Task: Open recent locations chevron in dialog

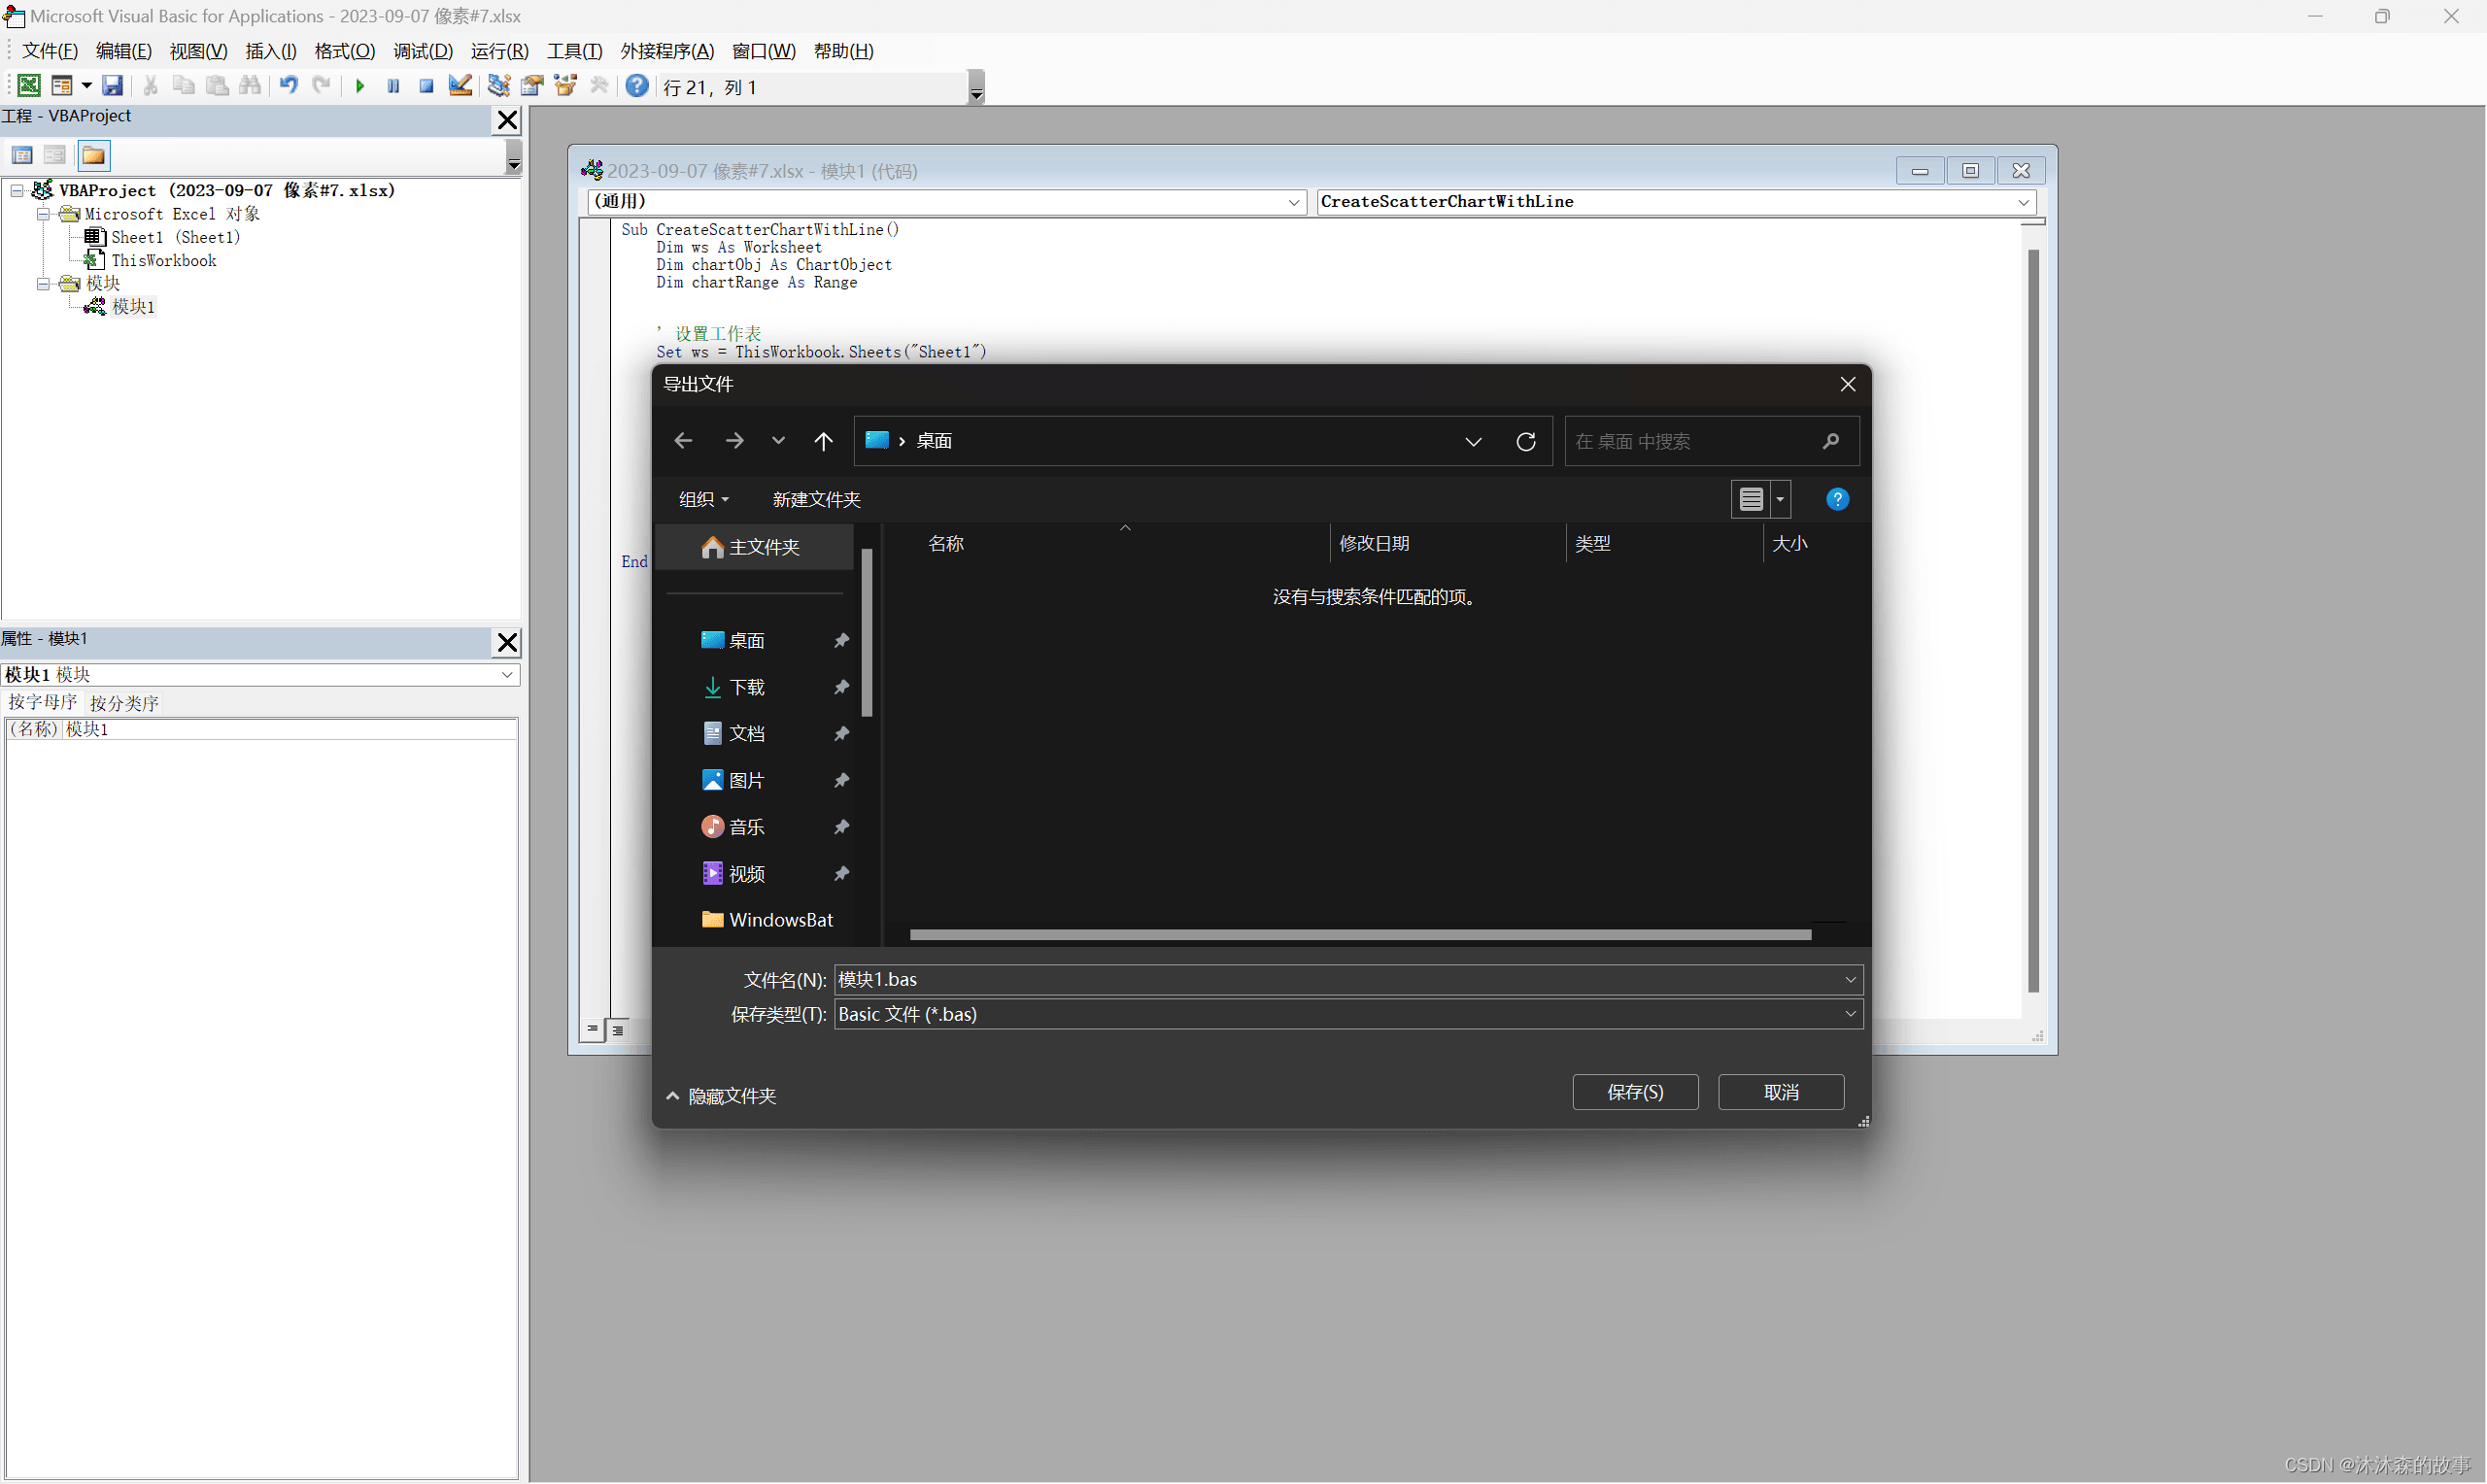Action: [x=778, y=441]
